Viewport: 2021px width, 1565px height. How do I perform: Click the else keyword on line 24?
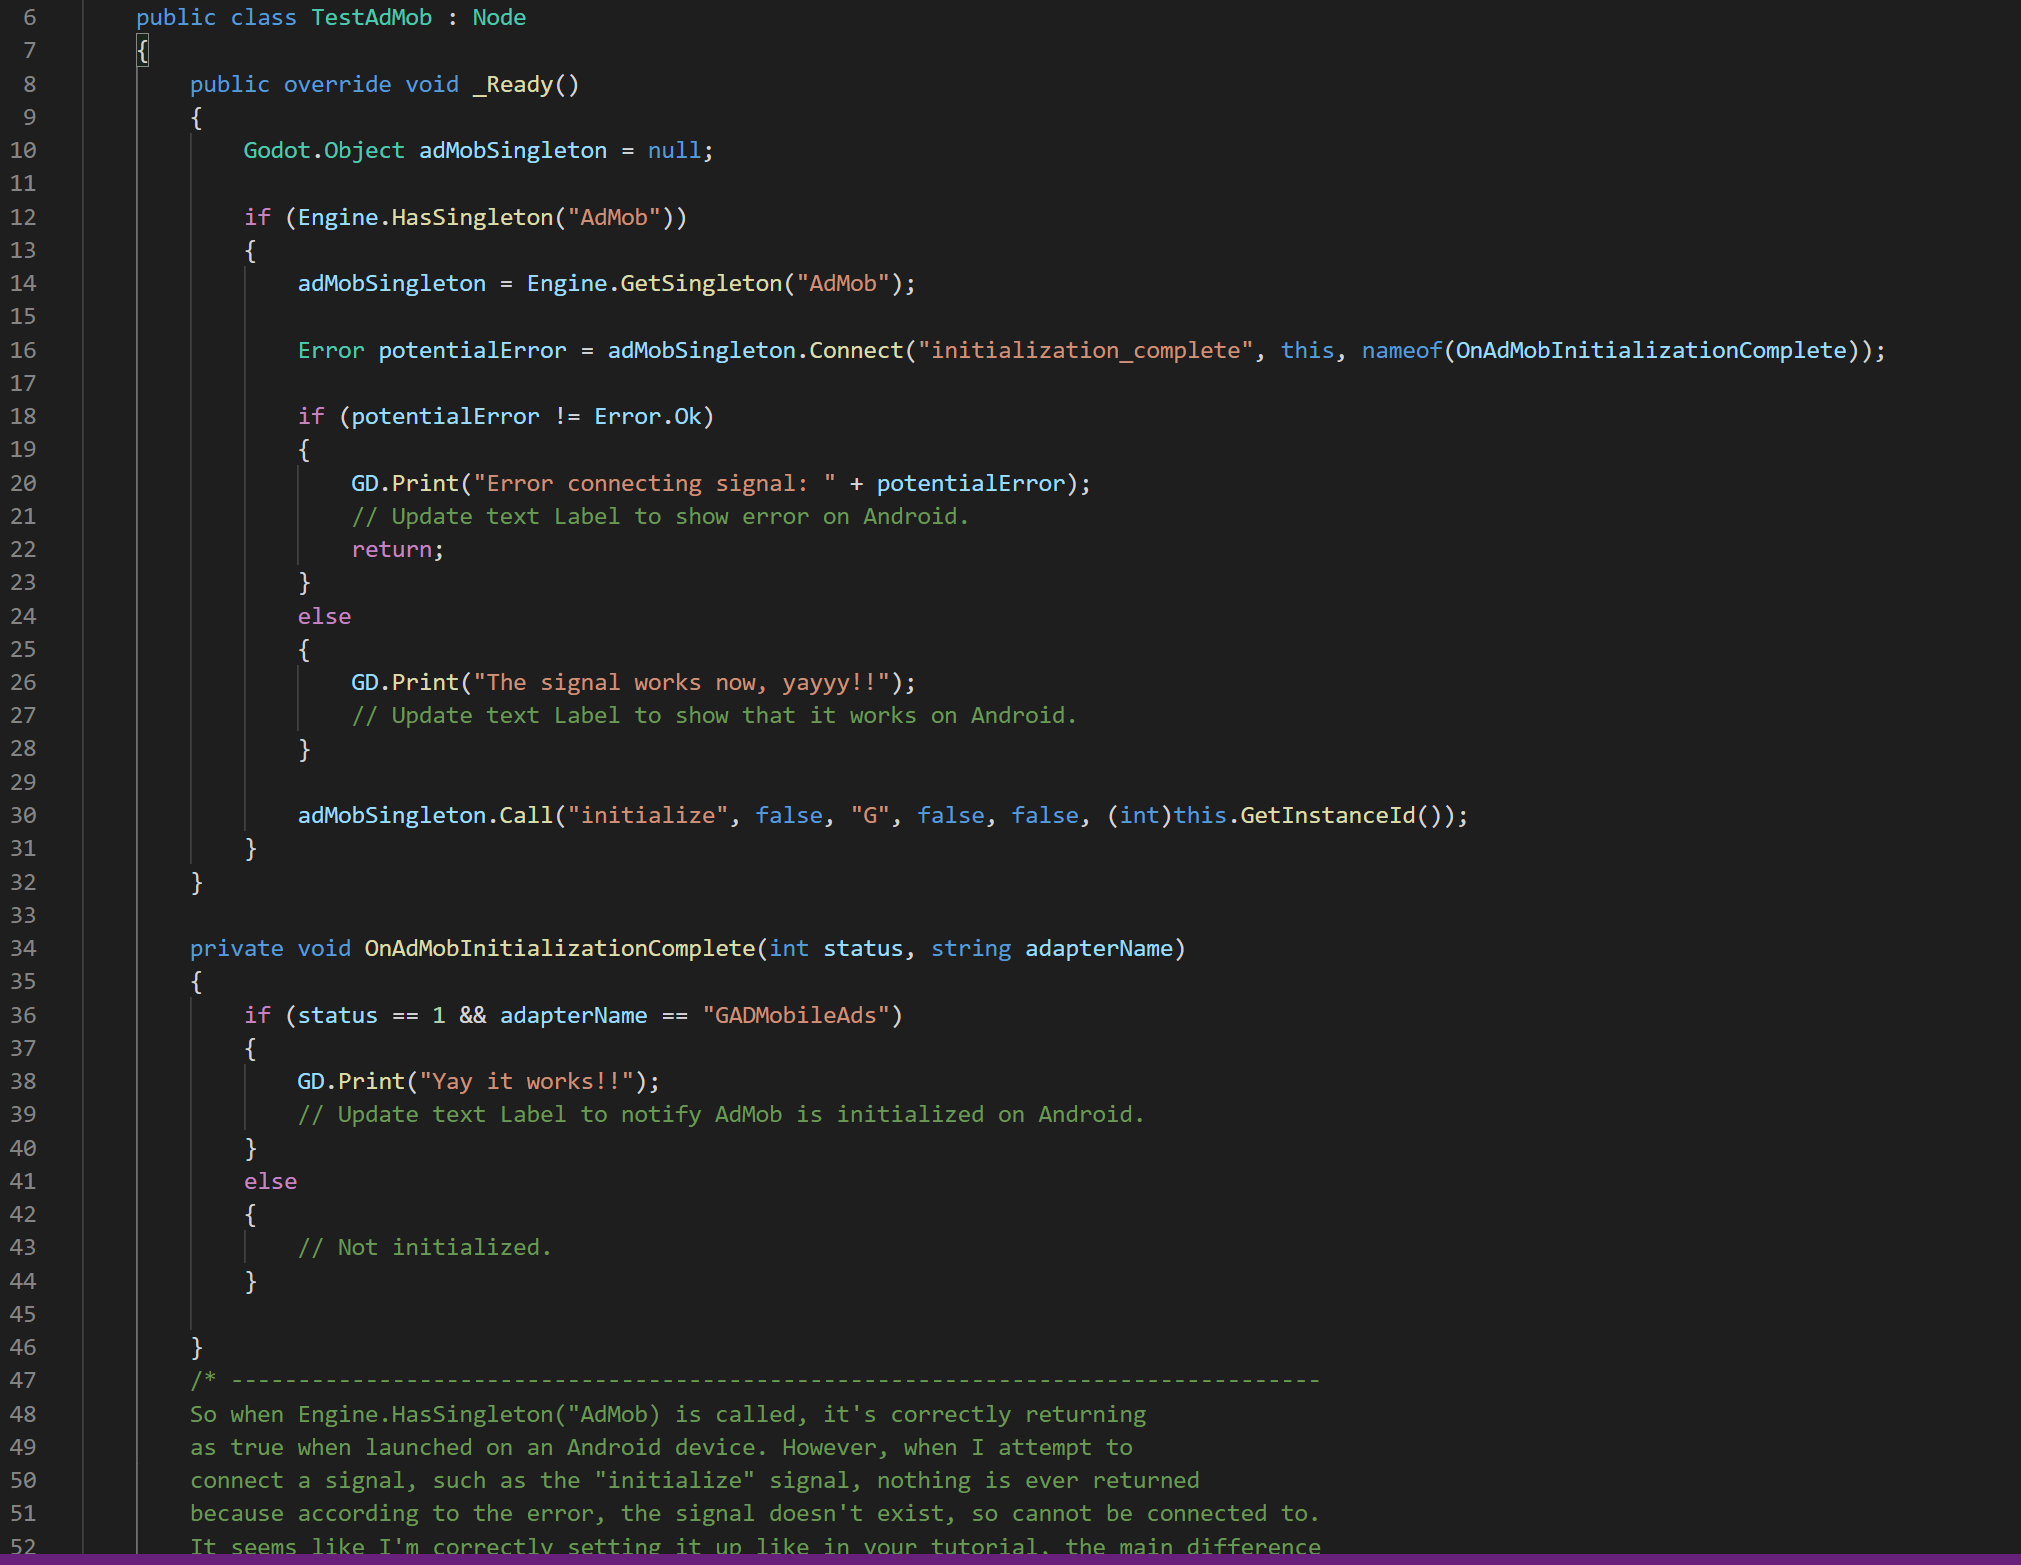coord(323,615)
